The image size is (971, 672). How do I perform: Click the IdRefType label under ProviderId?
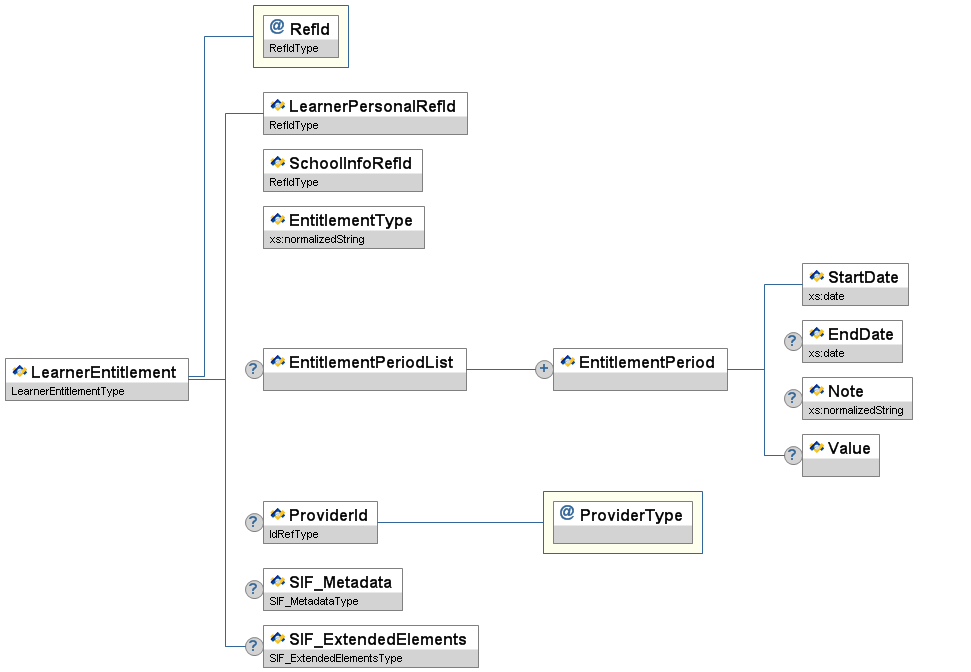click(x=294, y=534)
